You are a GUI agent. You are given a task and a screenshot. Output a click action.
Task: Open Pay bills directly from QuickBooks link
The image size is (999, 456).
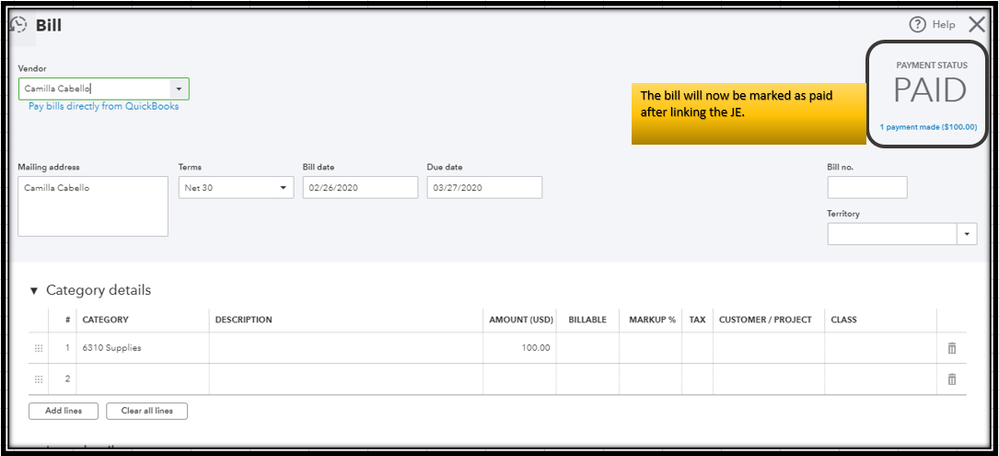(104, 106)
